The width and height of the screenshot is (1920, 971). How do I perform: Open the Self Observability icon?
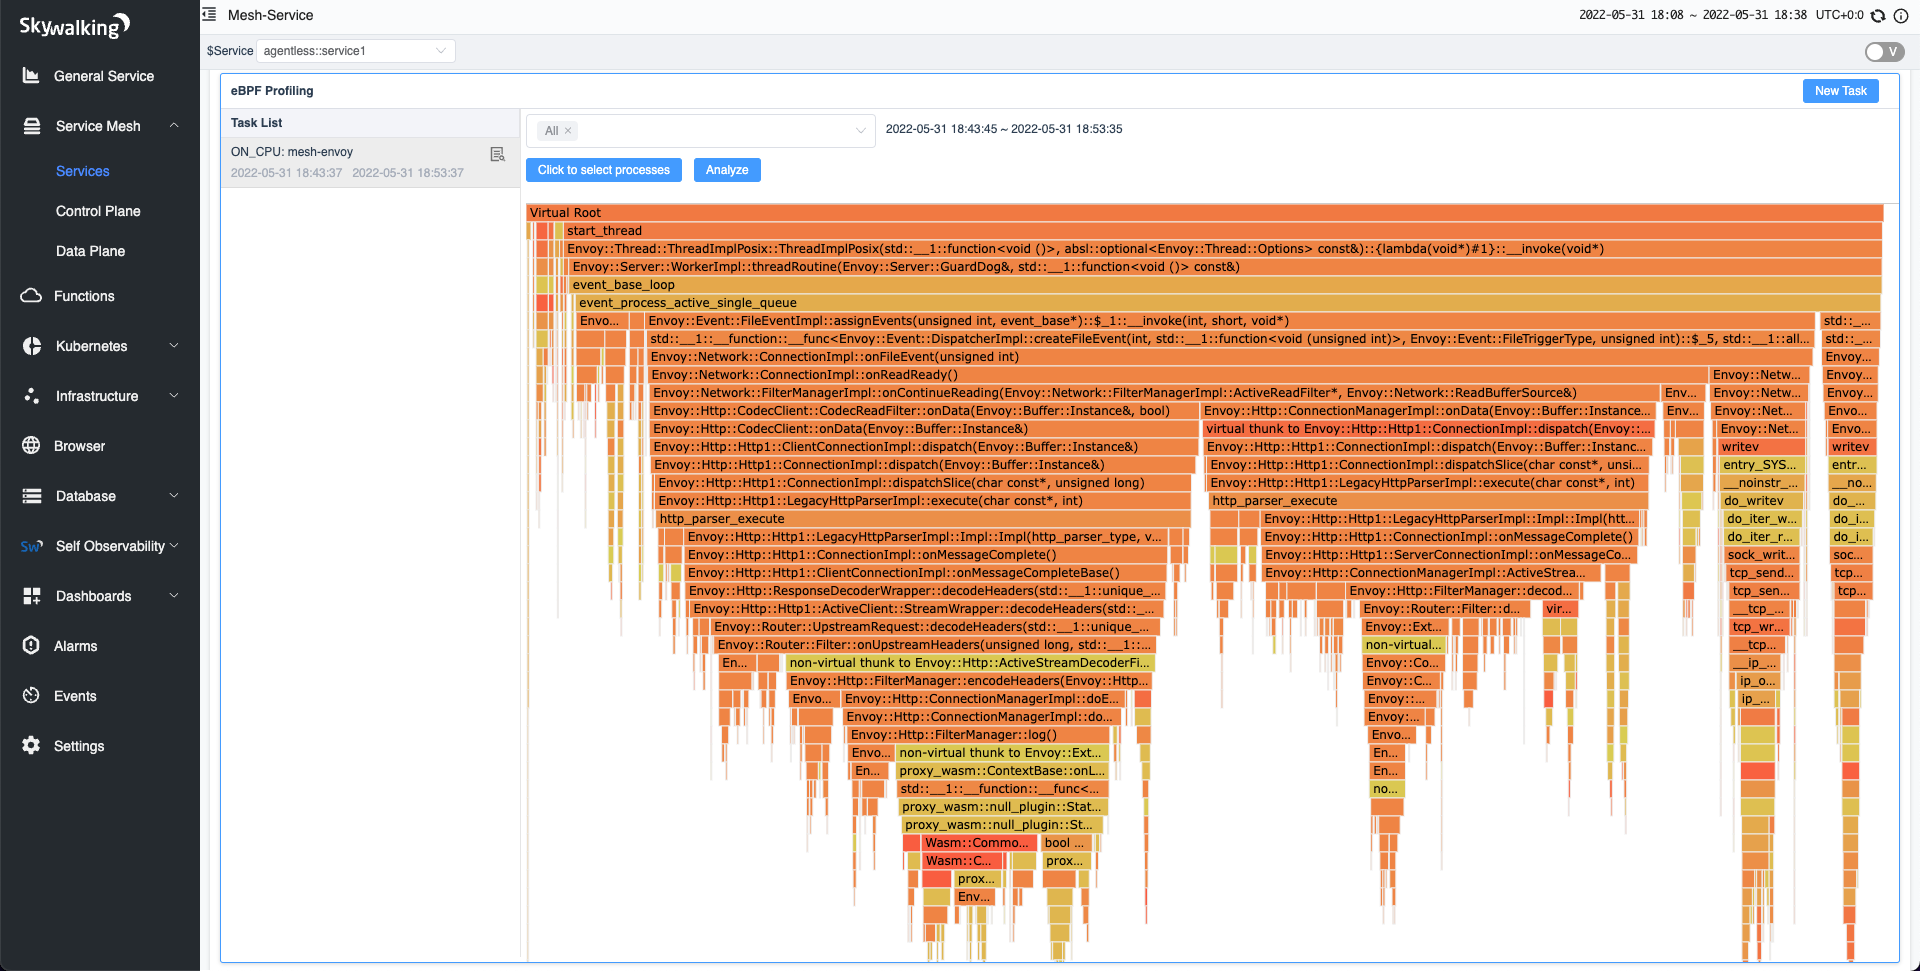point(30,545)
